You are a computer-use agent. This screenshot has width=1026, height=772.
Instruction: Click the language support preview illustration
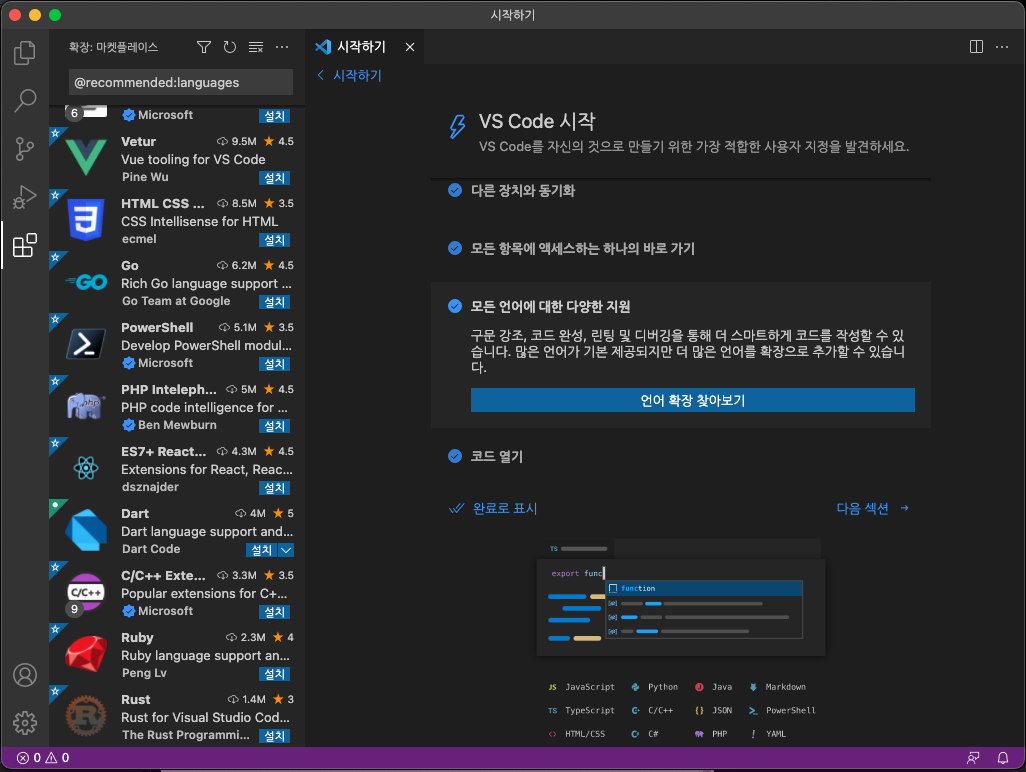(x=681, y=641)
